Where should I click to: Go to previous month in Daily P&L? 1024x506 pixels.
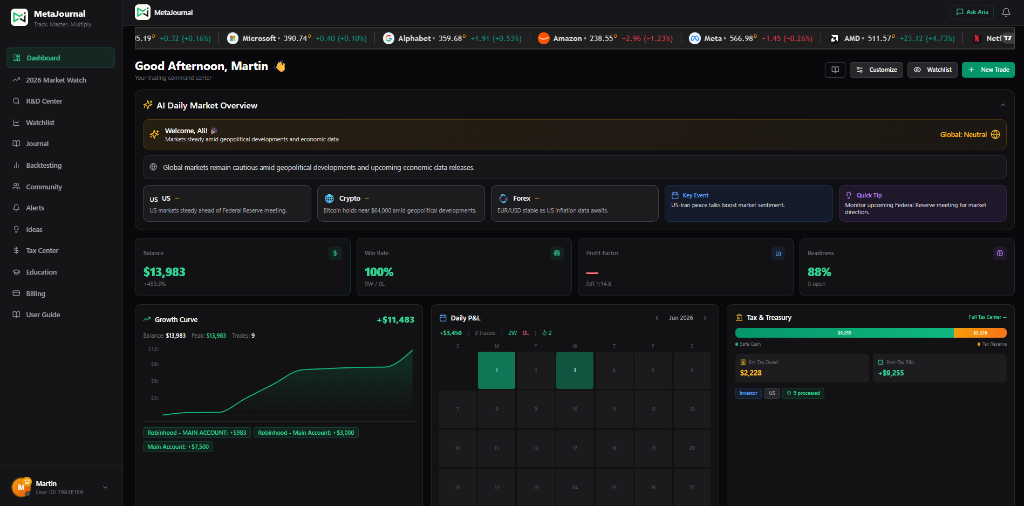coord(657,318)
